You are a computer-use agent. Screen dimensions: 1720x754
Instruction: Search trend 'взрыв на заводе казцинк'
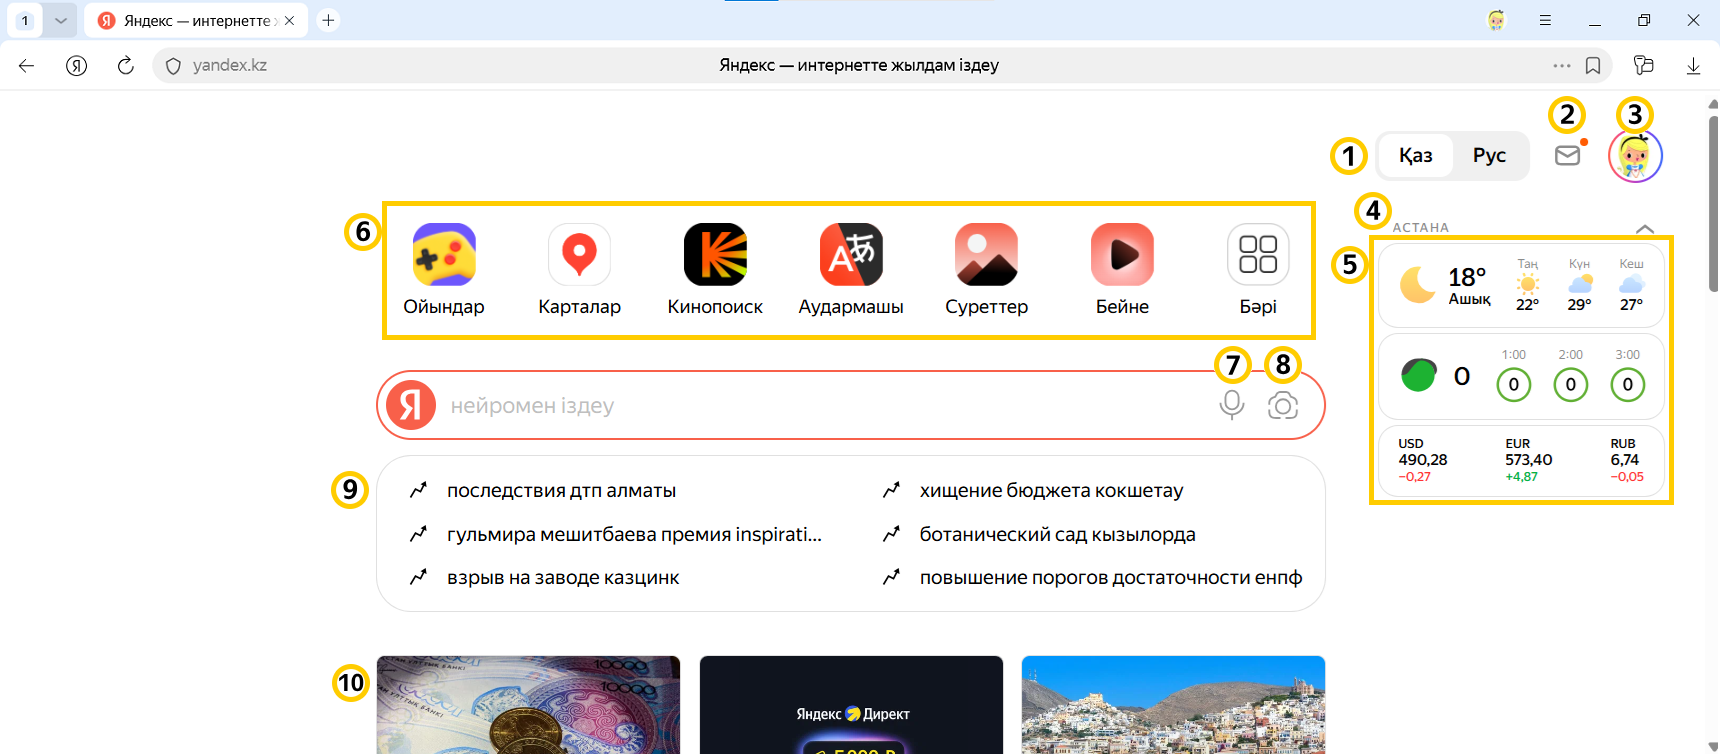pyautogui.click(x=563, y=578)
